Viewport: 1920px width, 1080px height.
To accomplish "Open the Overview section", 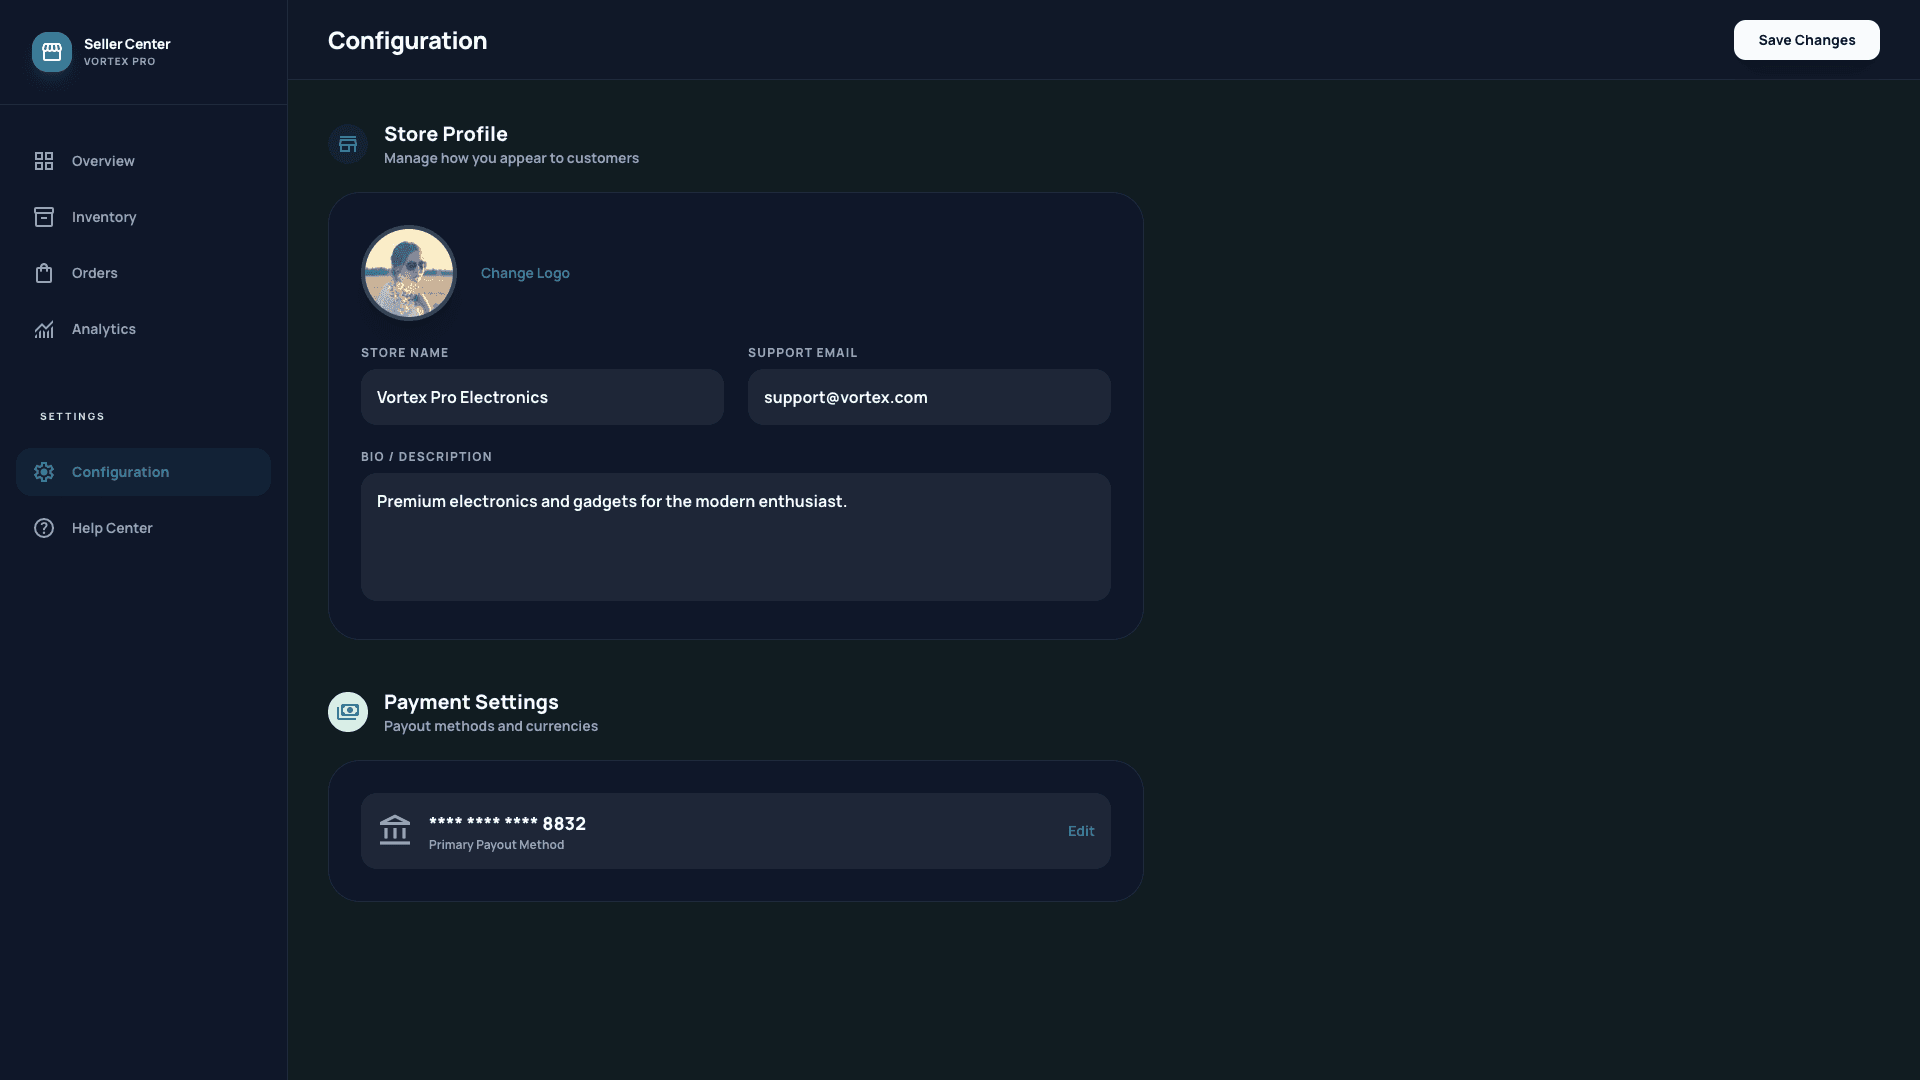I will pos(103,160).
